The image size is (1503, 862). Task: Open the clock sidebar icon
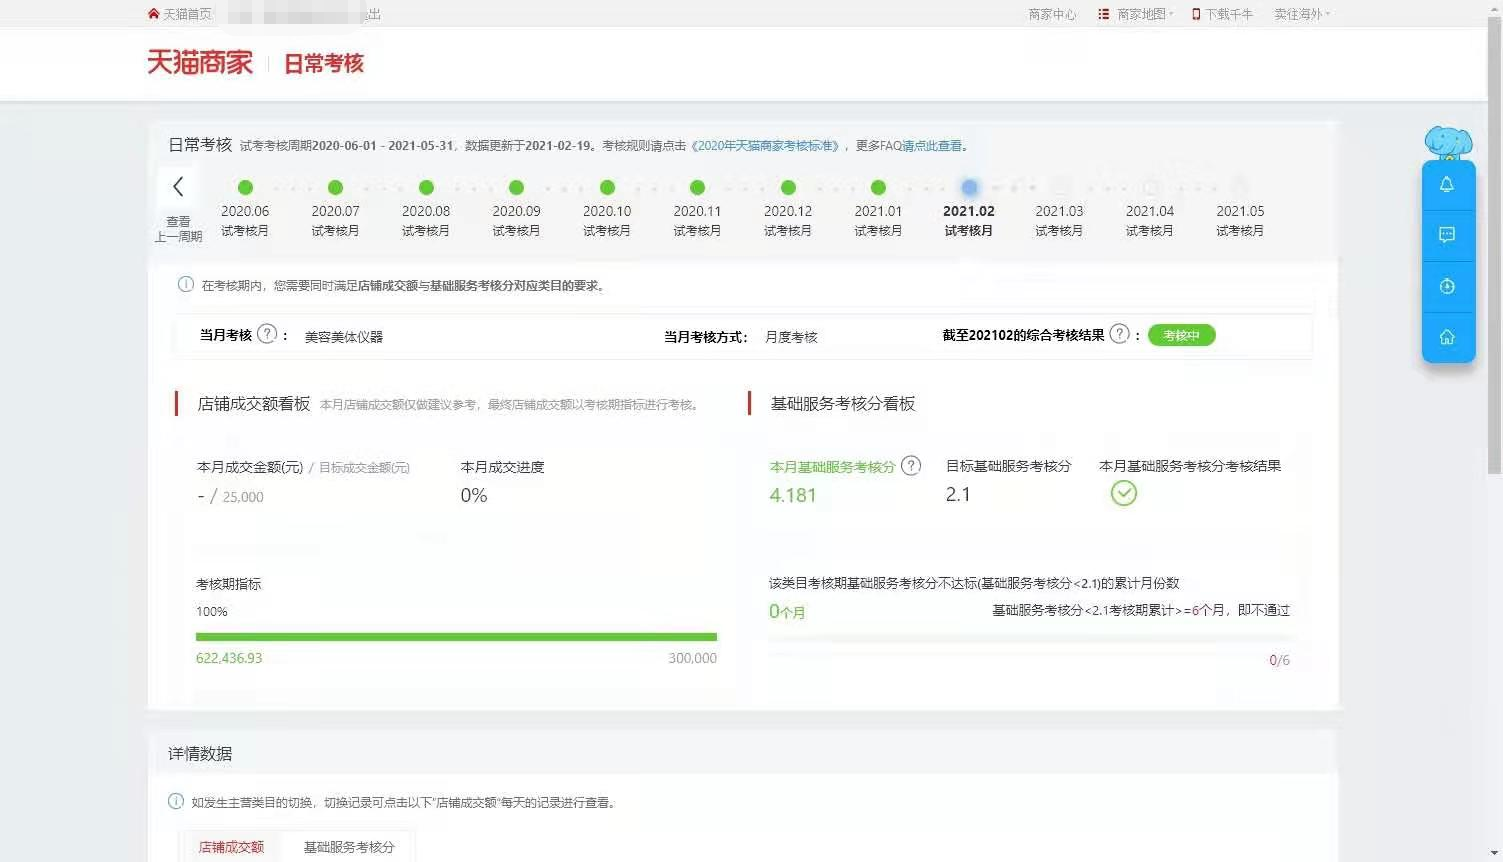(1447, 287)
